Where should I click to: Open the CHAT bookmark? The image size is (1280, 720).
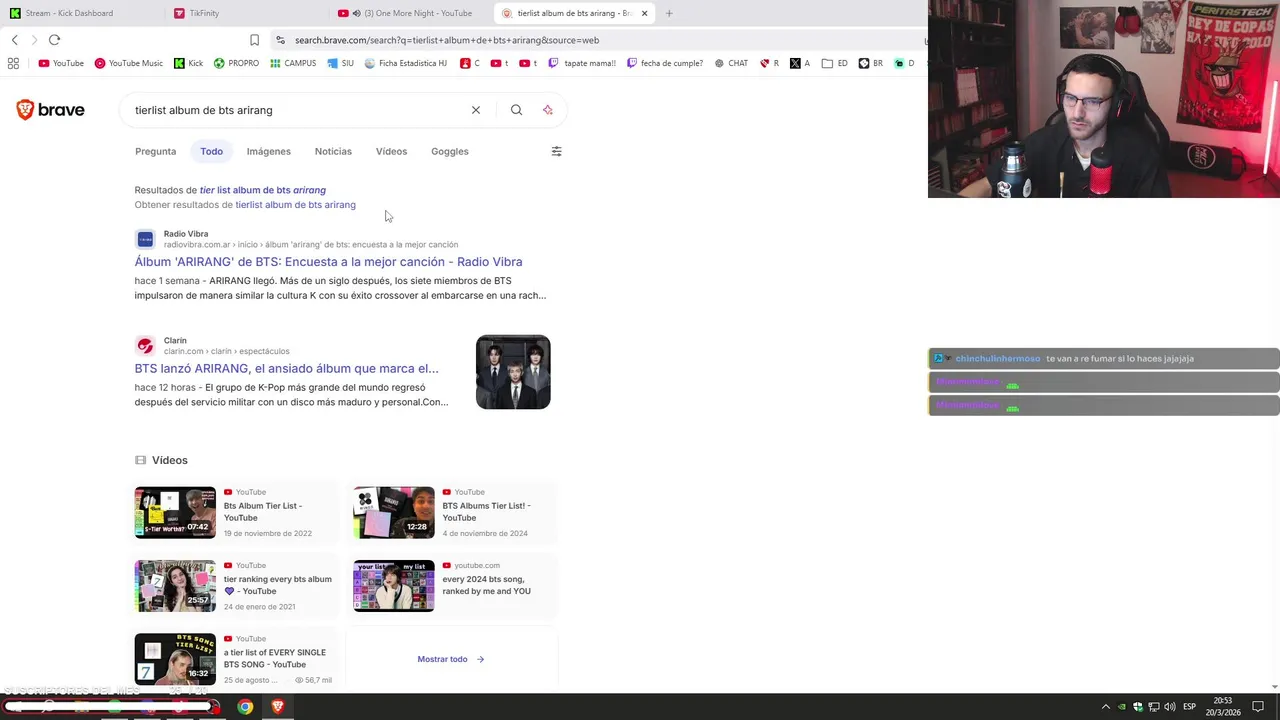click(731, 63)
